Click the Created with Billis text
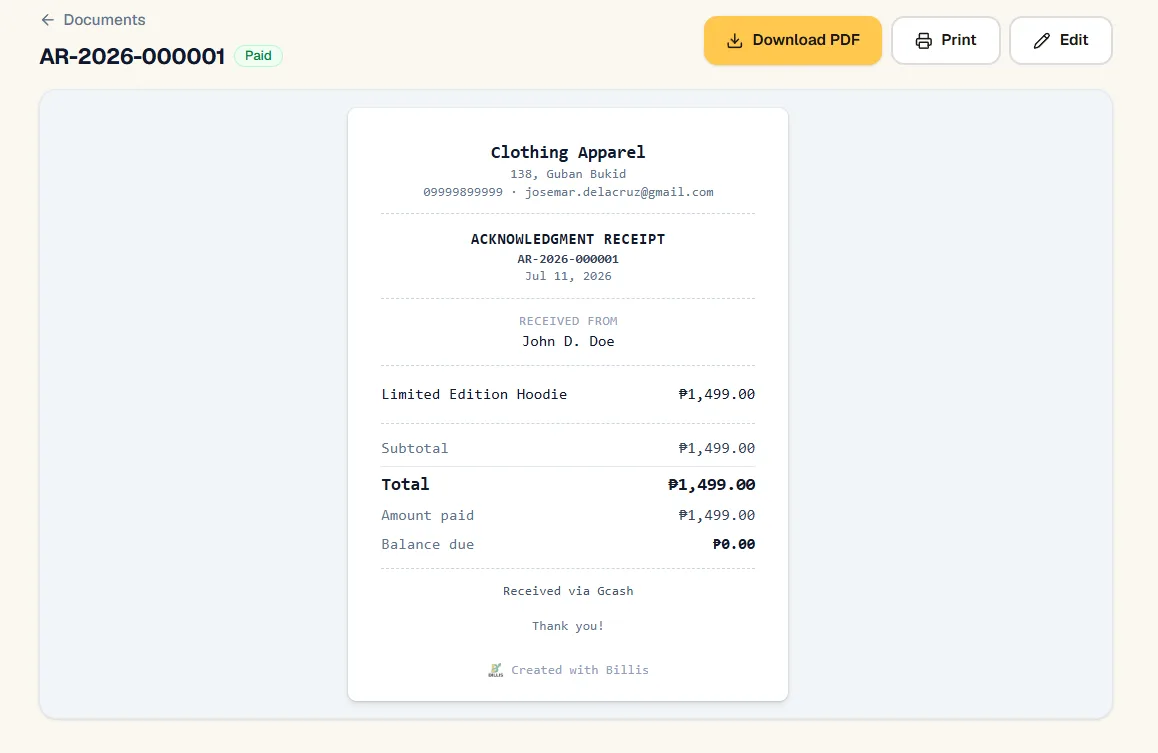The image size is (1158, 753). tap(580, 670)
